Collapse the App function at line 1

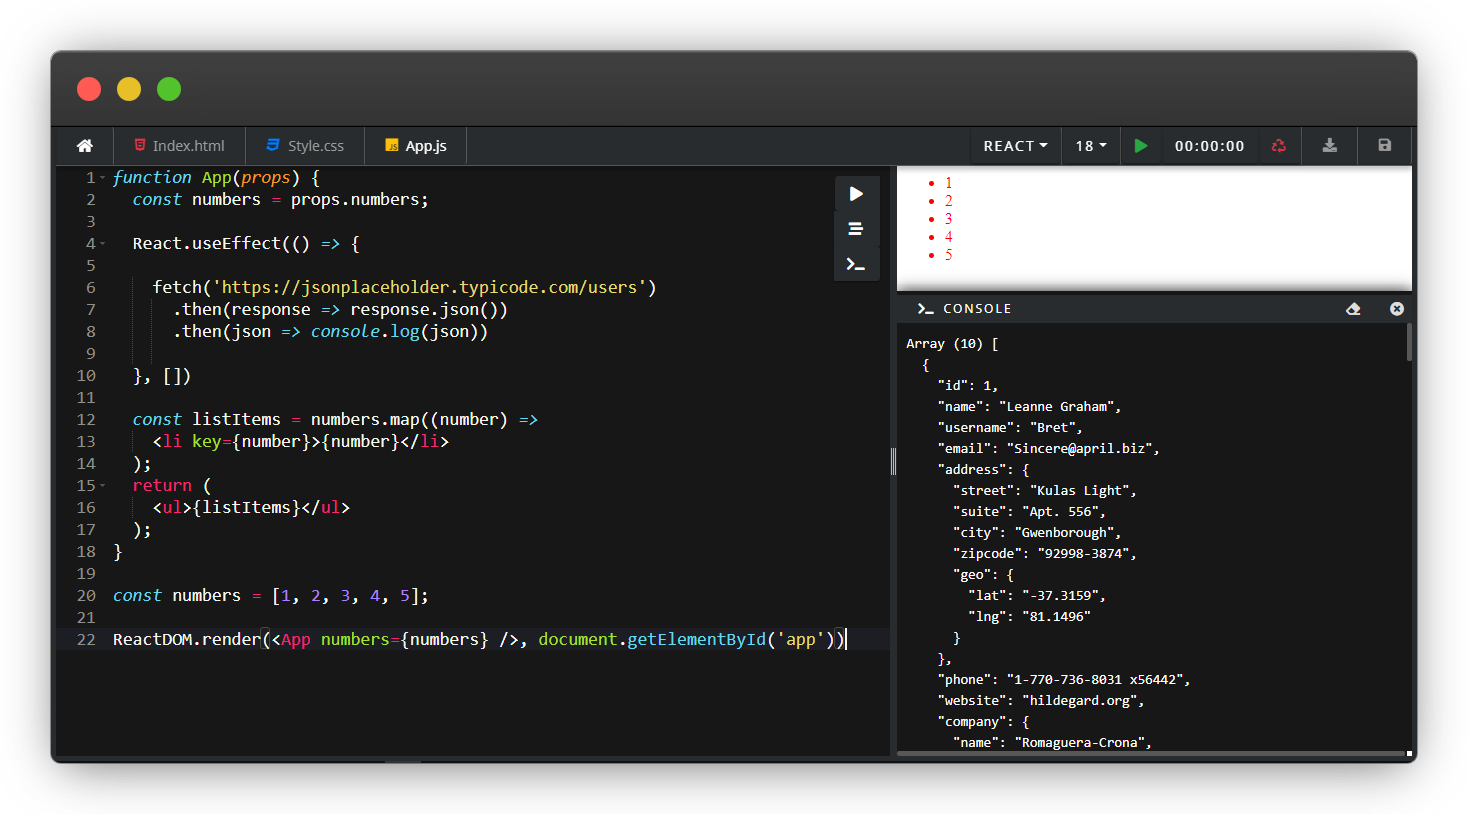pos(103,178)
